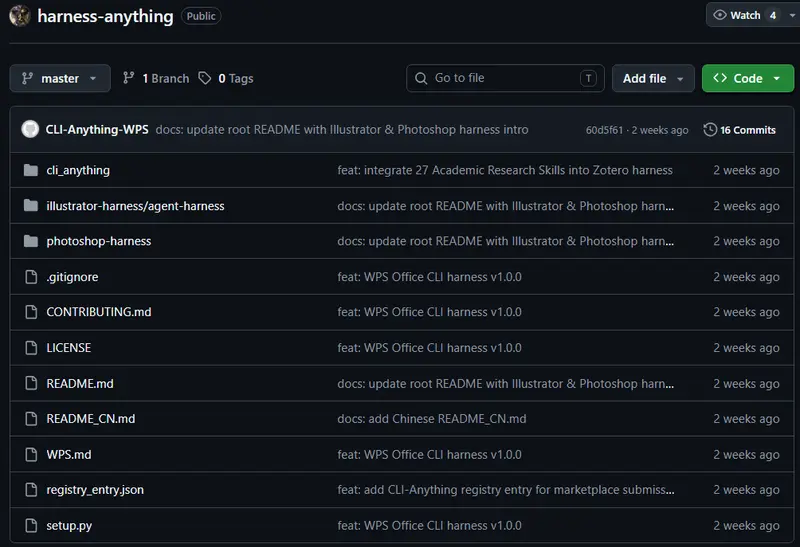Screen dimensions: 800x547
Task: Click the setup.py file icon
Action: 31,525
